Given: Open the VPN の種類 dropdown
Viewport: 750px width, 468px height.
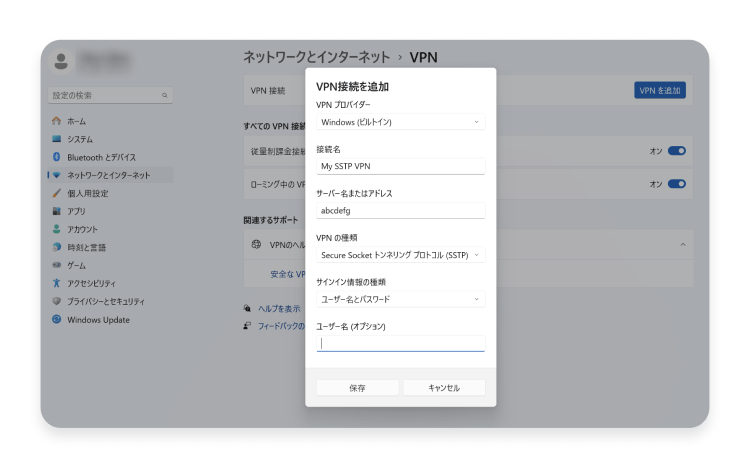Looking at the screenshot, I should 400,255.
